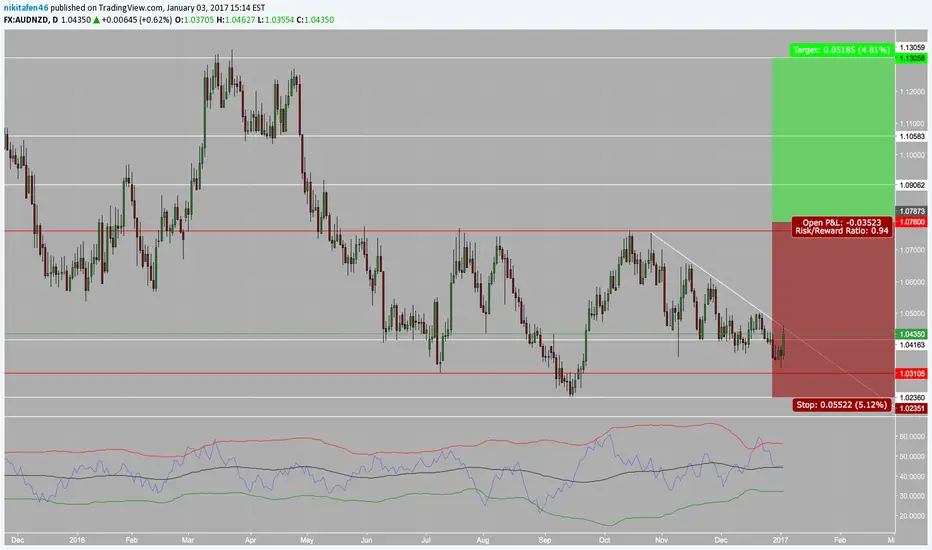Click the green 1.04350 current price tag
This screenshot has width=932, height=550.
(912, 335)
